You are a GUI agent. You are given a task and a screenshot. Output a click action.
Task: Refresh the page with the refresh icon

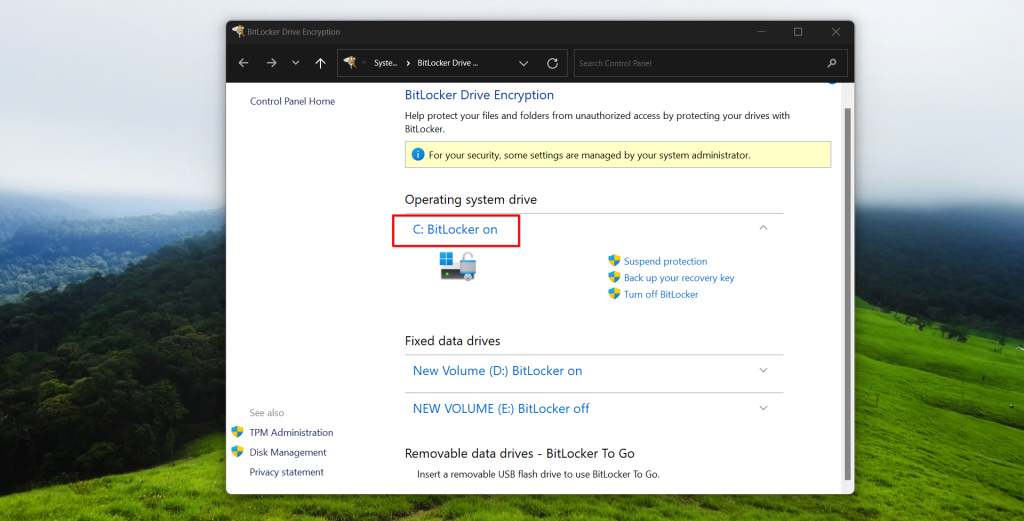[552, 63]
